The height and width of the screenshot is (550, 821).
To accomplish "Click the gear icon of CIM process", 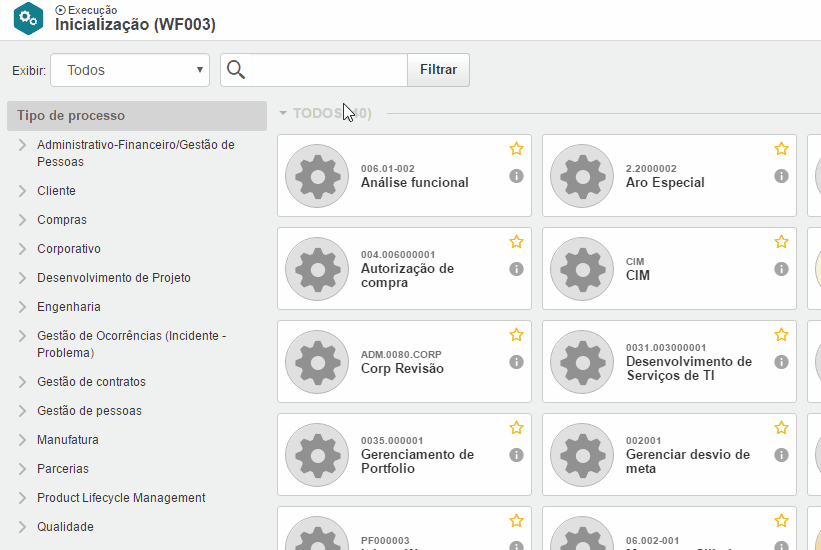I will pyautogui.click(x=582, y=268).
